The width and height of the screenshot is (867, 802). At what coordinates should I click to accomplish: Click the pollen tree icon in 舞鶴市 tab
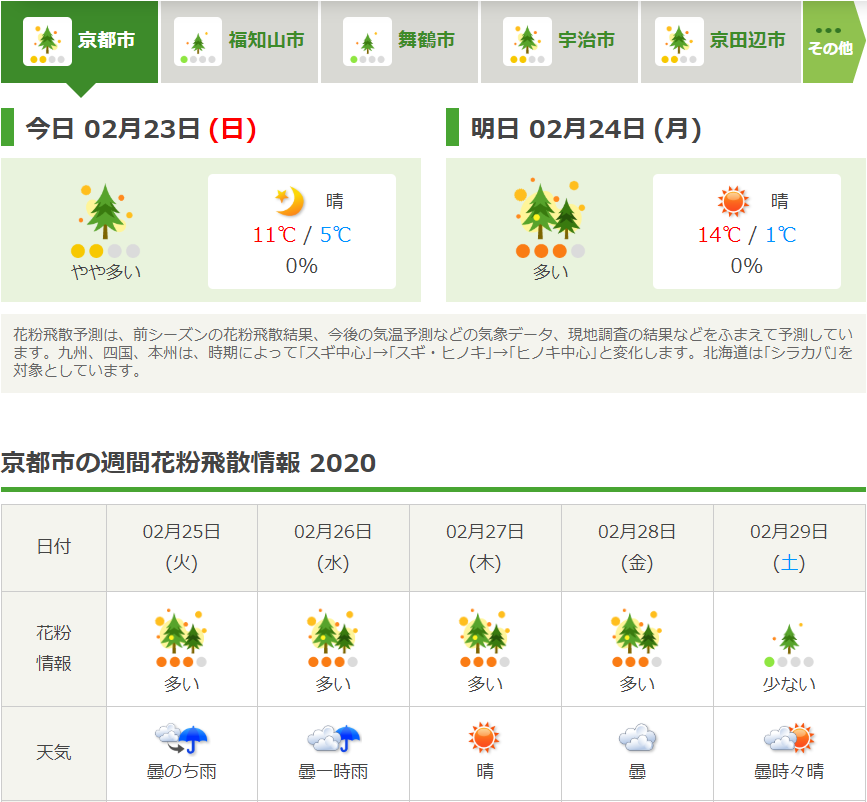367,41
